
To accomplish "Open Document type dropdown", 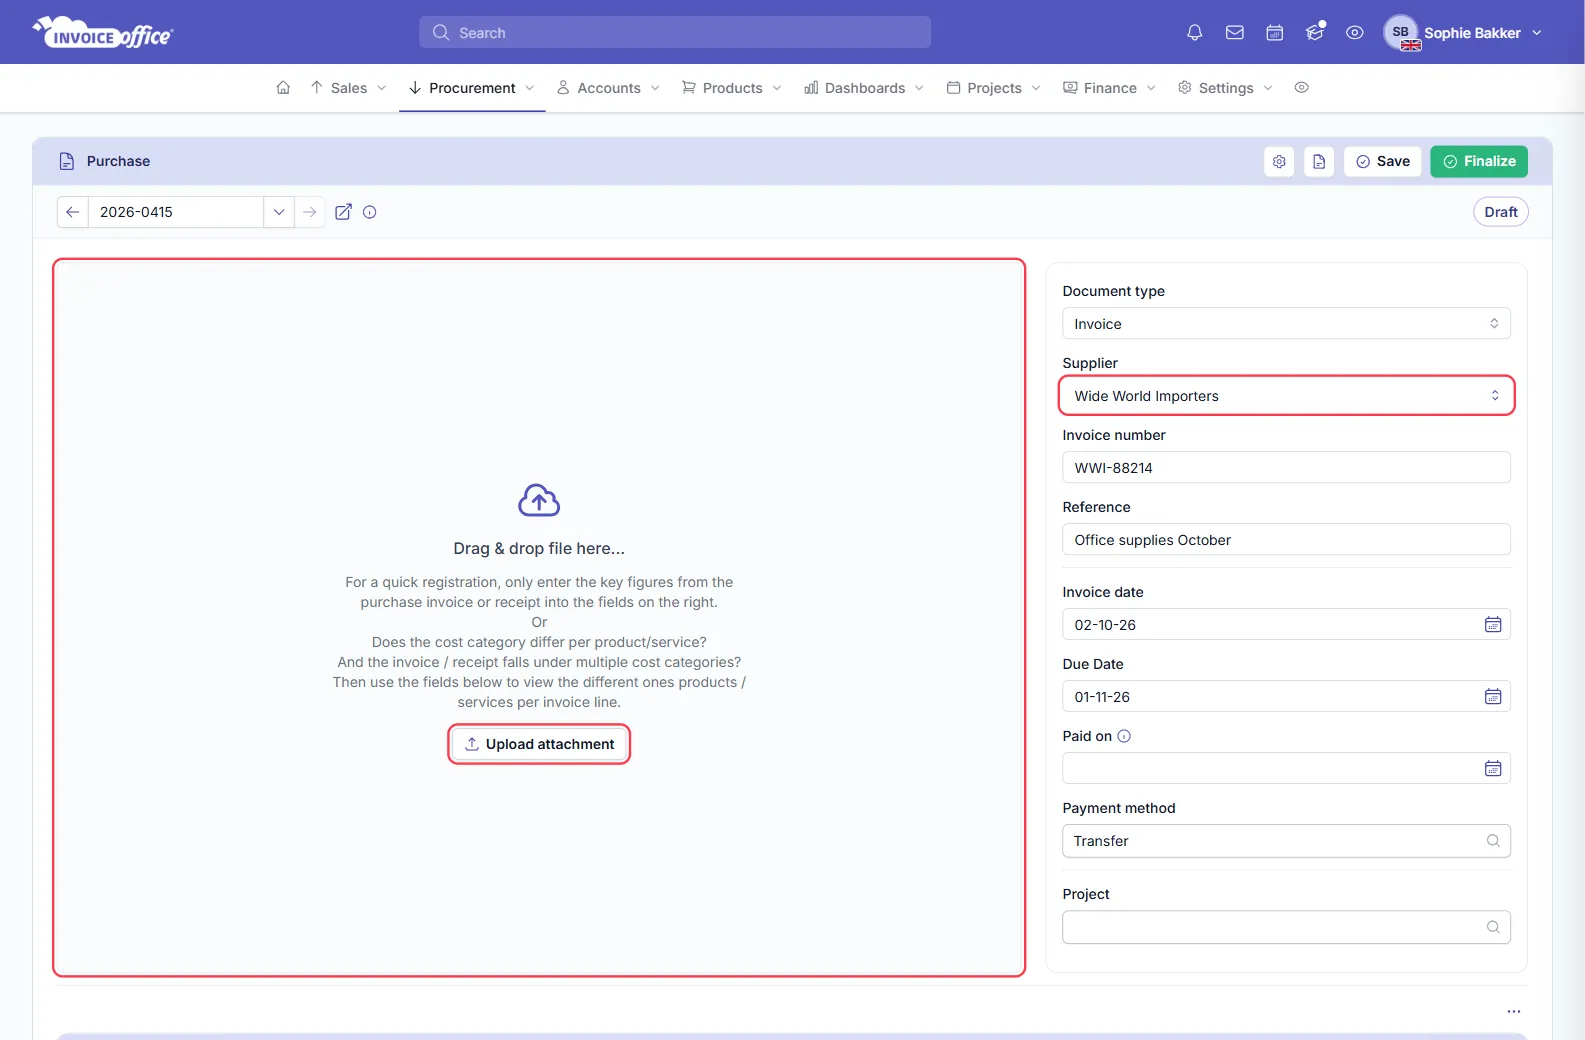I will (x=1286, y=324).
